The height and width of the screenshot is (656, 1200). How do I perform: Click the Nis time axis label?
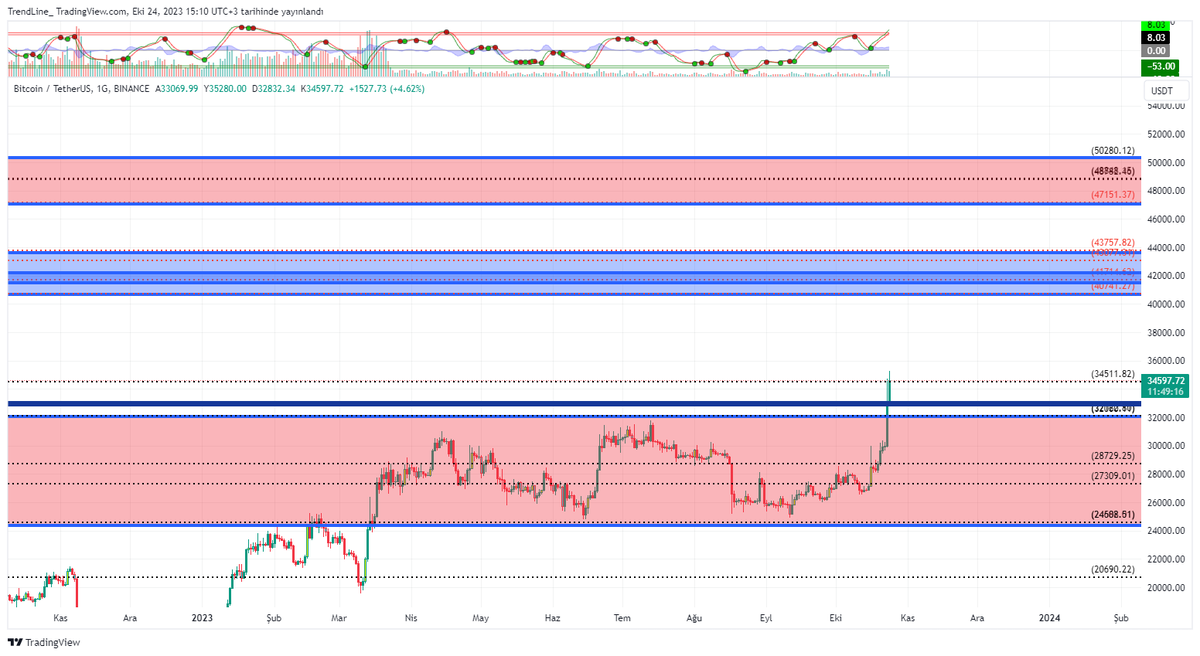(409, 618)
